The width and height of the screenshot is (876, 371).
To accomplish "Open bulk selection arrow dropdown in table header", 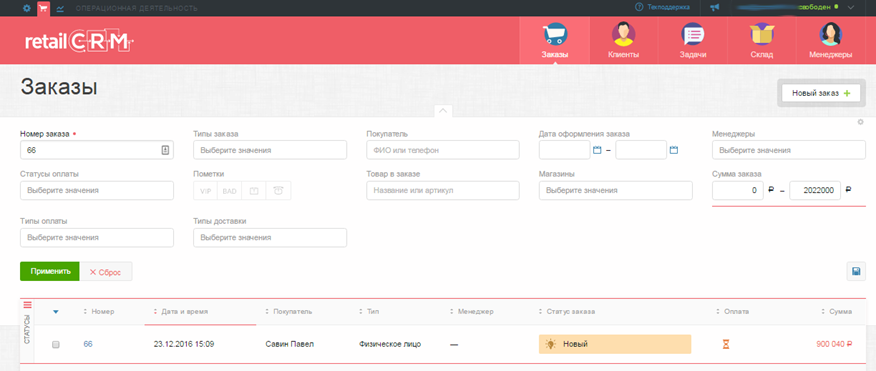I will coord(55,312).
